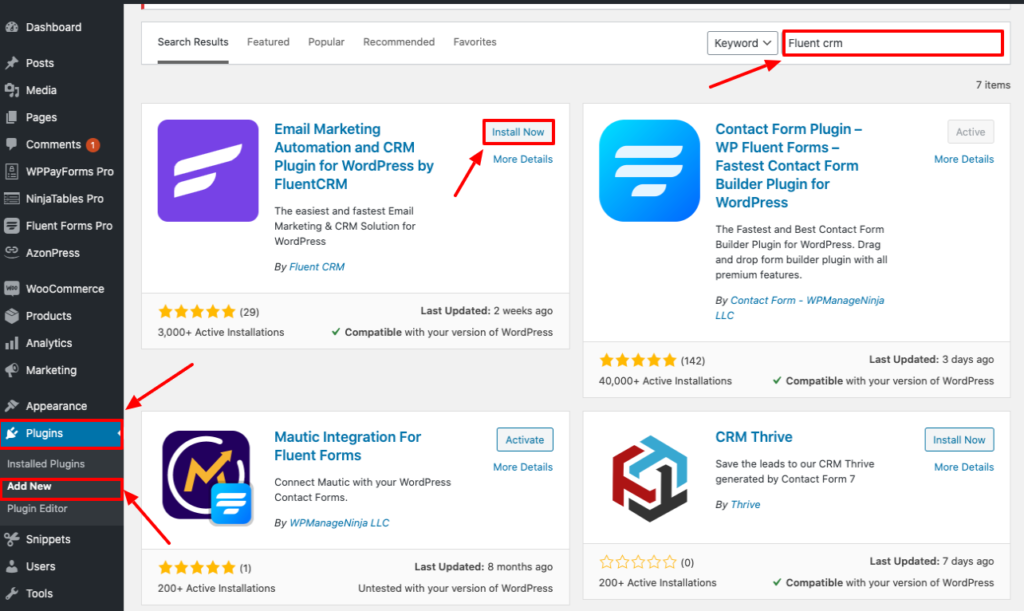Viewport: 1024px width, 611px height.
Task: Click the plugin search field containing Fluent crm
Action: [893, 43]
